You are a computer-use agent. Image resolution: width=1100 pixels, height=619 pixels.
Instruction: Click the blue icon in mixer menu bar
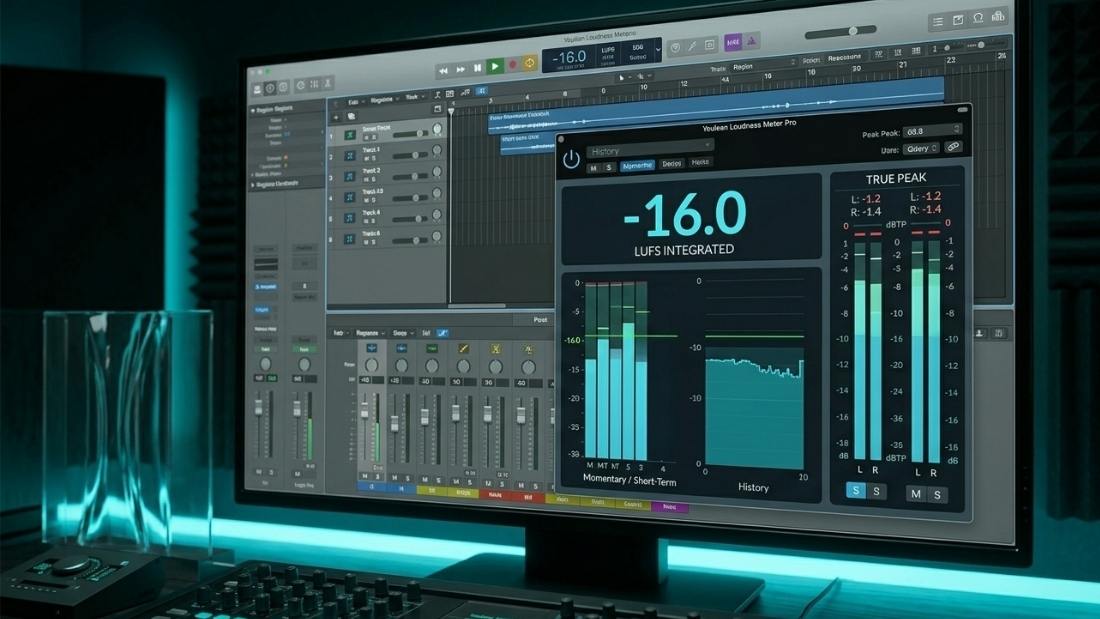[x=442, y=333]
